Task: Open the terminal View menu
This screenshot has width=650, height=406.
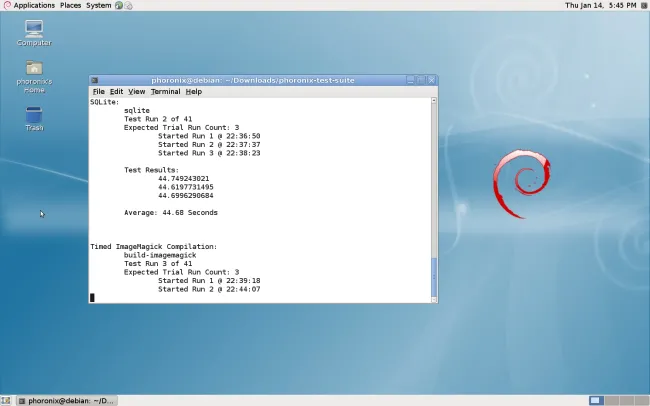Action: click(137, 91)
